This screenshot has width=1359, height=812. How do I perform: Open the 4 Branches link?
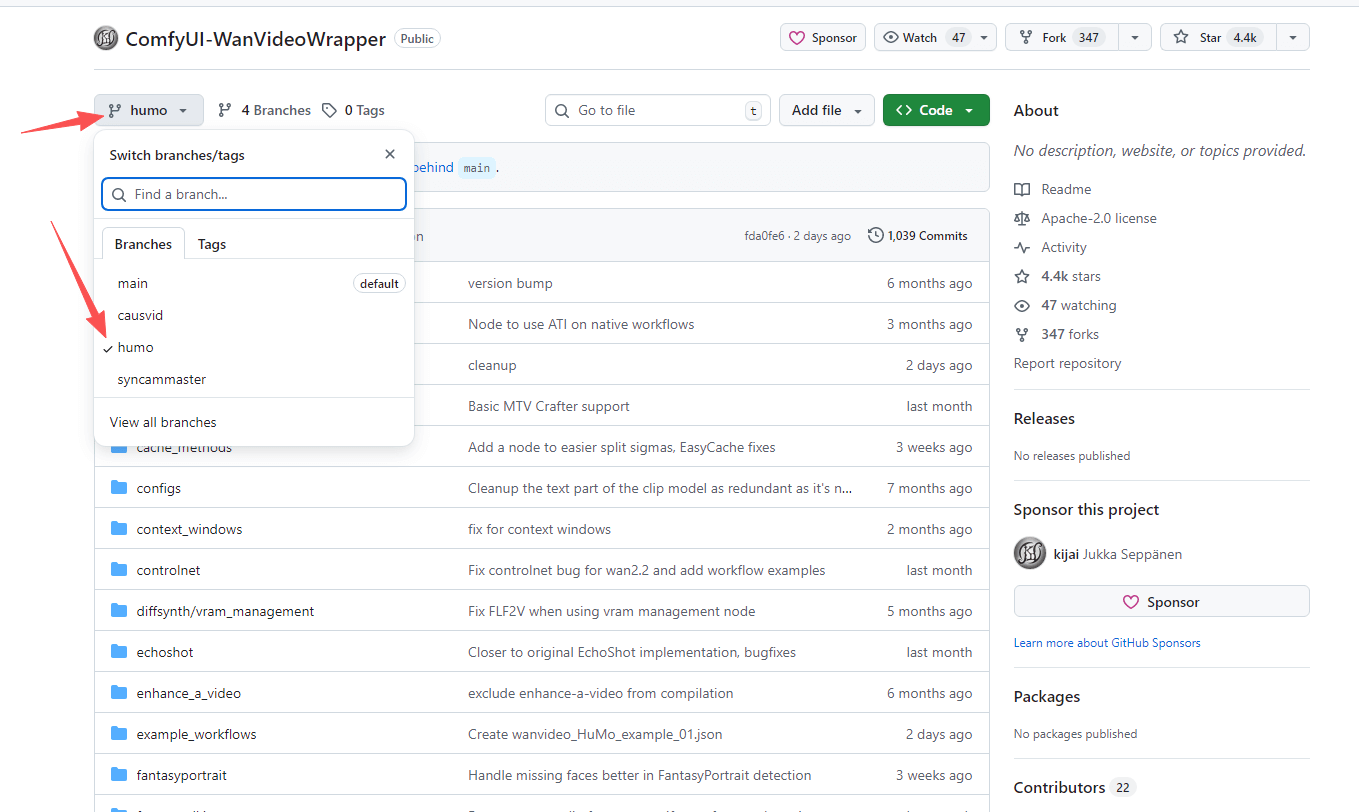pos(264,110)
